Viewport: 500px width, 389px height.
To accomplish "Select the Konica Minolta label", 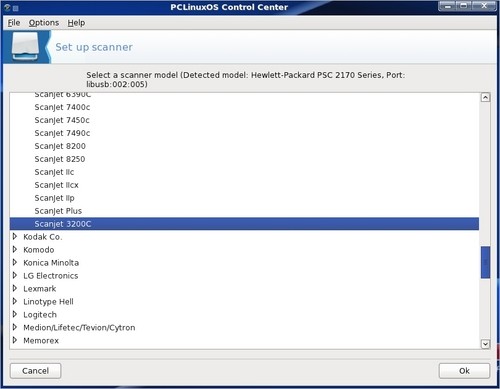I will click(51, 263).
